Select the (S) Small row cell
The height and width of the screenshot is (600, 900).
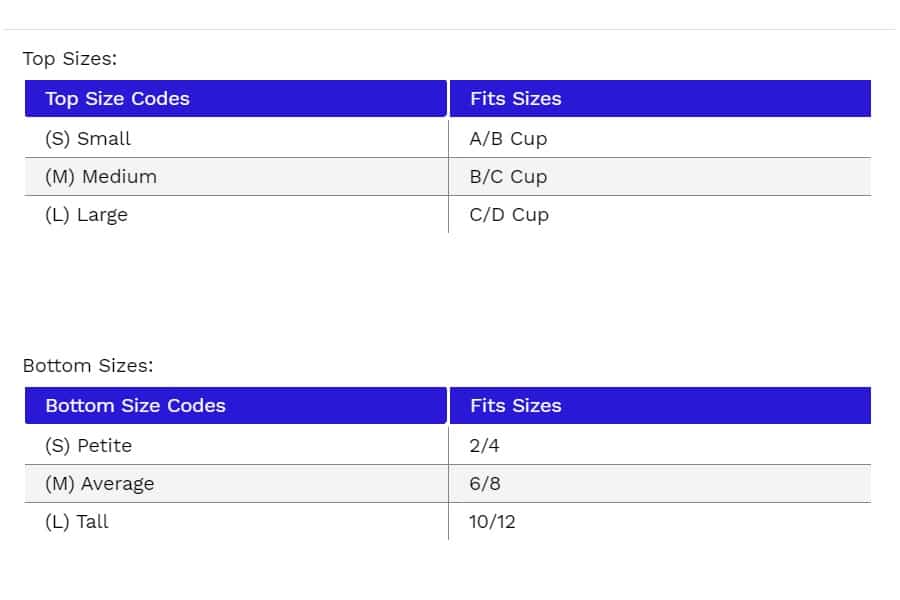point(88,139)
